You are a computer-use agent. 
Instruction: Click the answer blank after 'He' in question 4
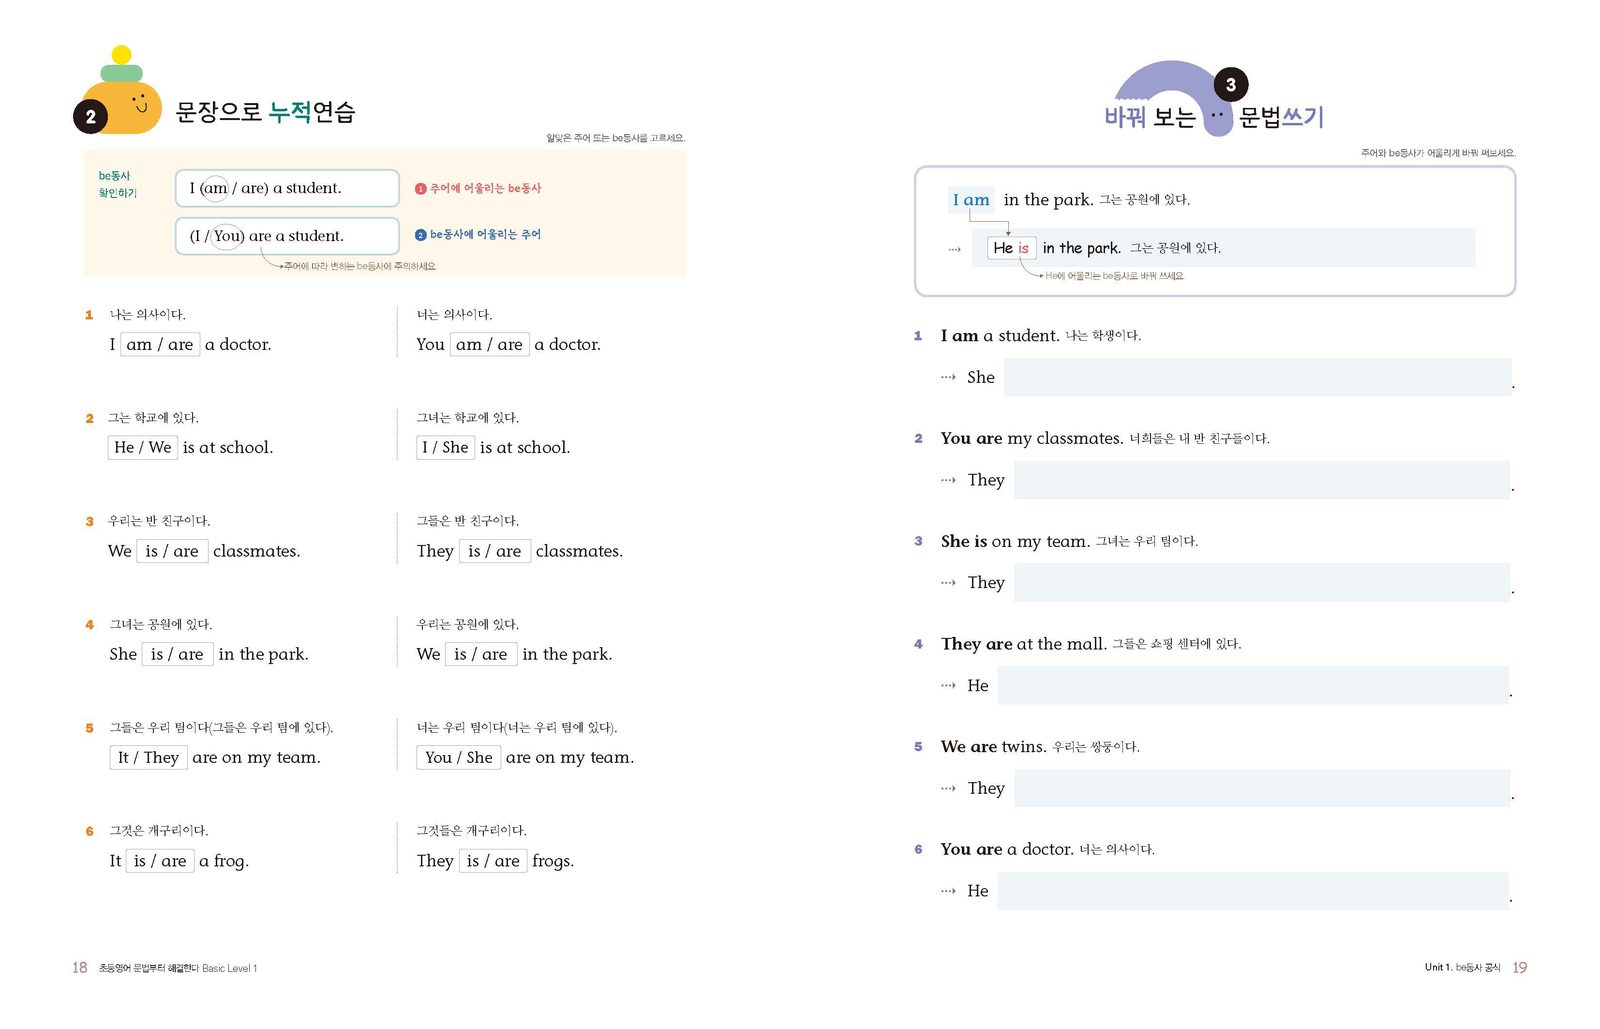(x=1254, y=685)
